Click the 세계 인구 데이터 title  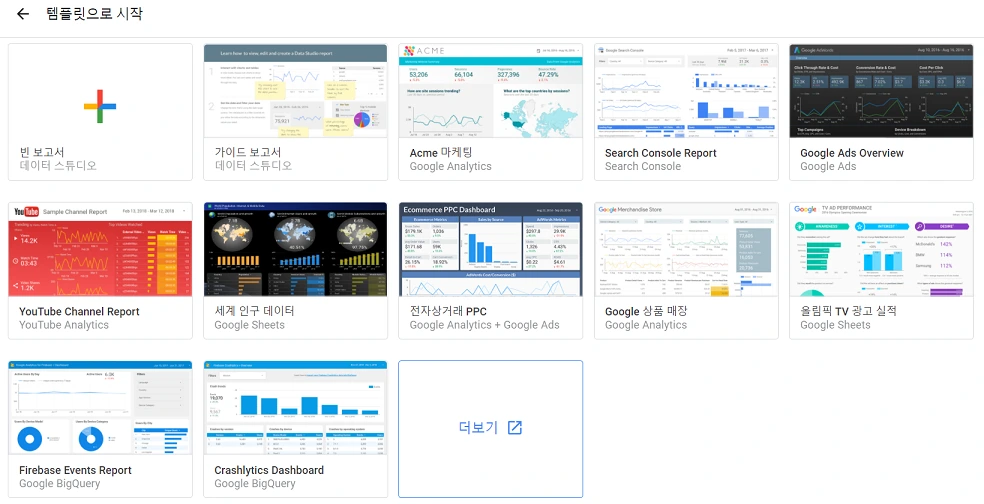click(x=254, y=311)
